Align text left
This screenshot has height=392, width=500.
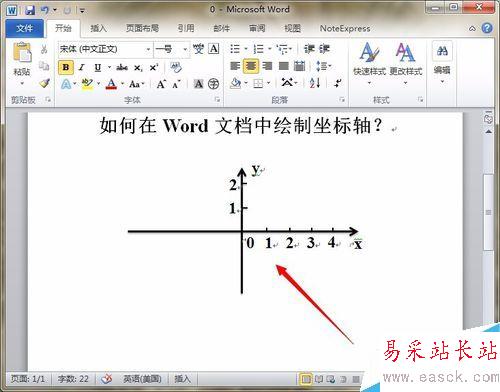[x=235, y=66]
